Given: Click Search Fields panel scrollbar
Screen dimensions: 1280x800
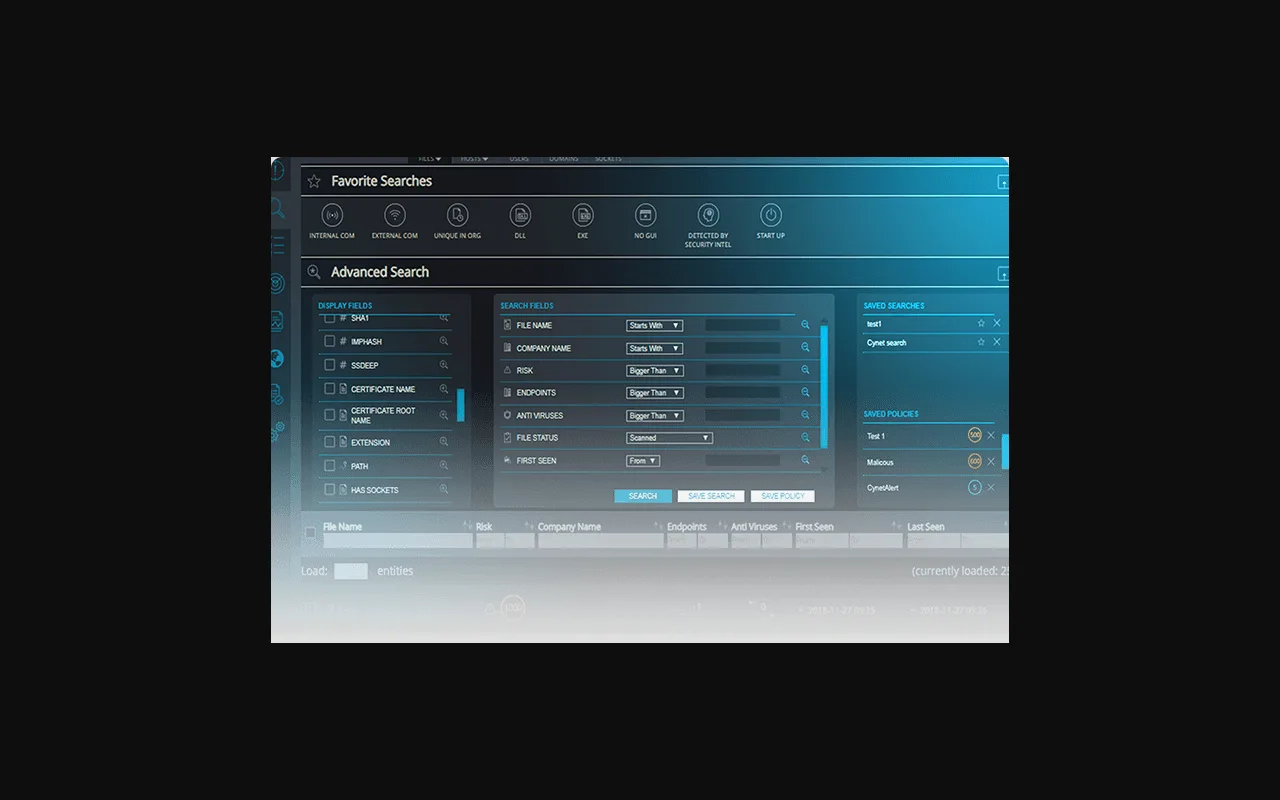Looking at the screenshot, I should click(824, 386).
